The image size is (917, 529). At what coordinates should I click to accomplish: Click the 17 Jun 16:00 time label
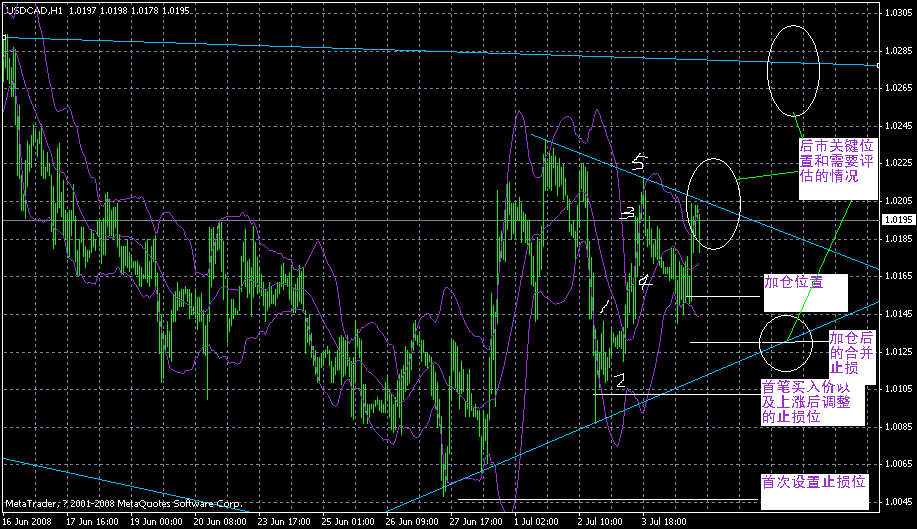coord(92,521)
